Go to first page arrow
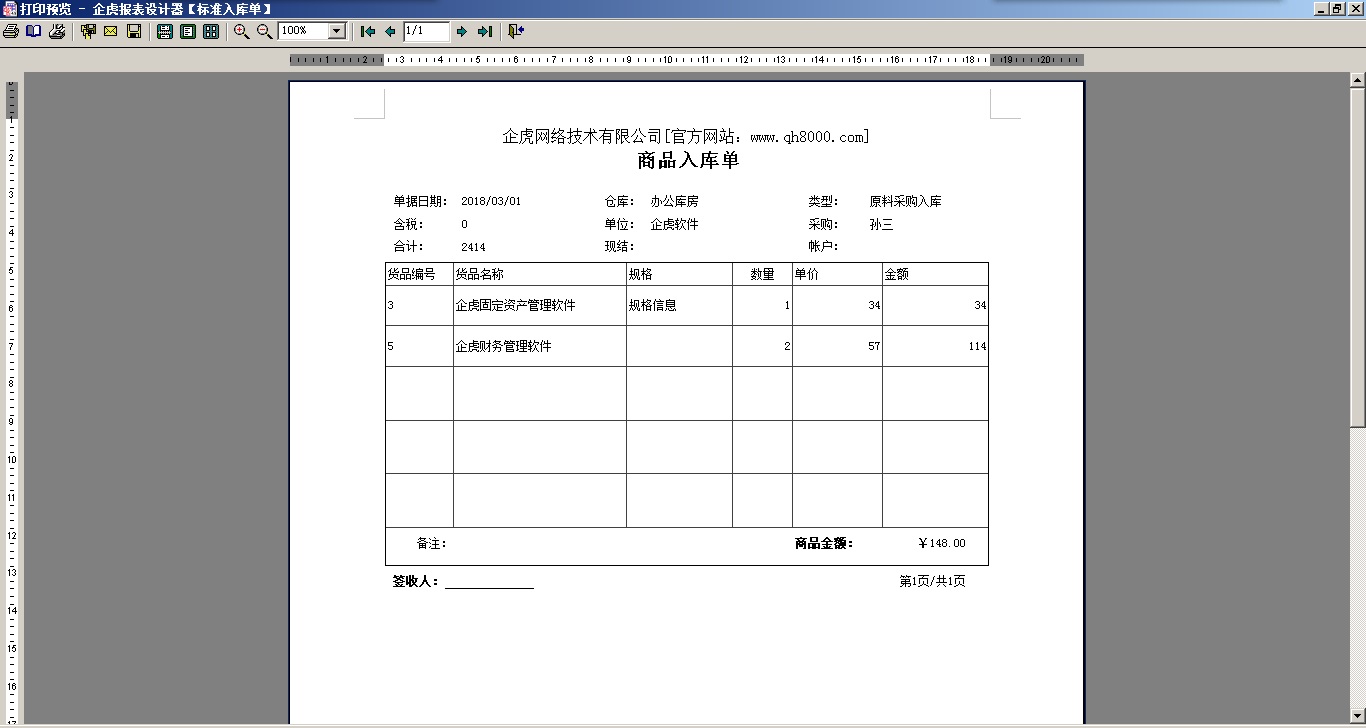The width and height of the screenshot is (1366, 728). pos(368,32)
